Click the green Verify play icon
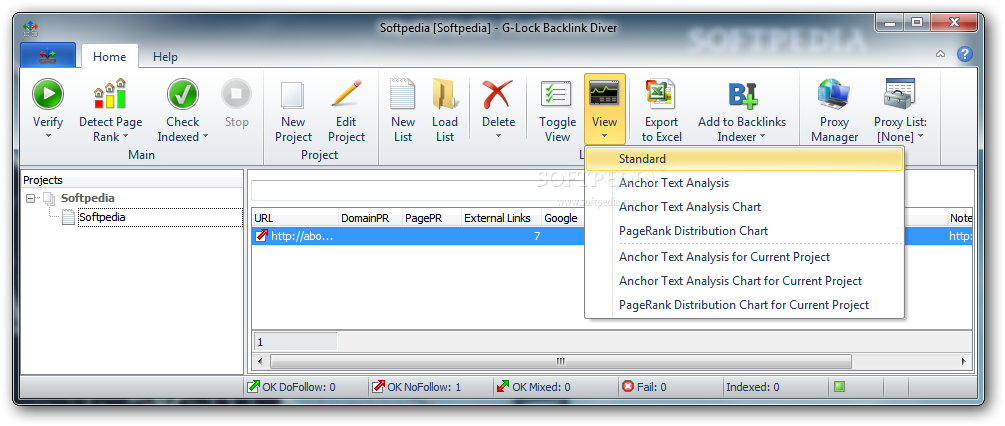This screenshot has width=1005, height=426. pyautogui.click(x=48, y=95)
